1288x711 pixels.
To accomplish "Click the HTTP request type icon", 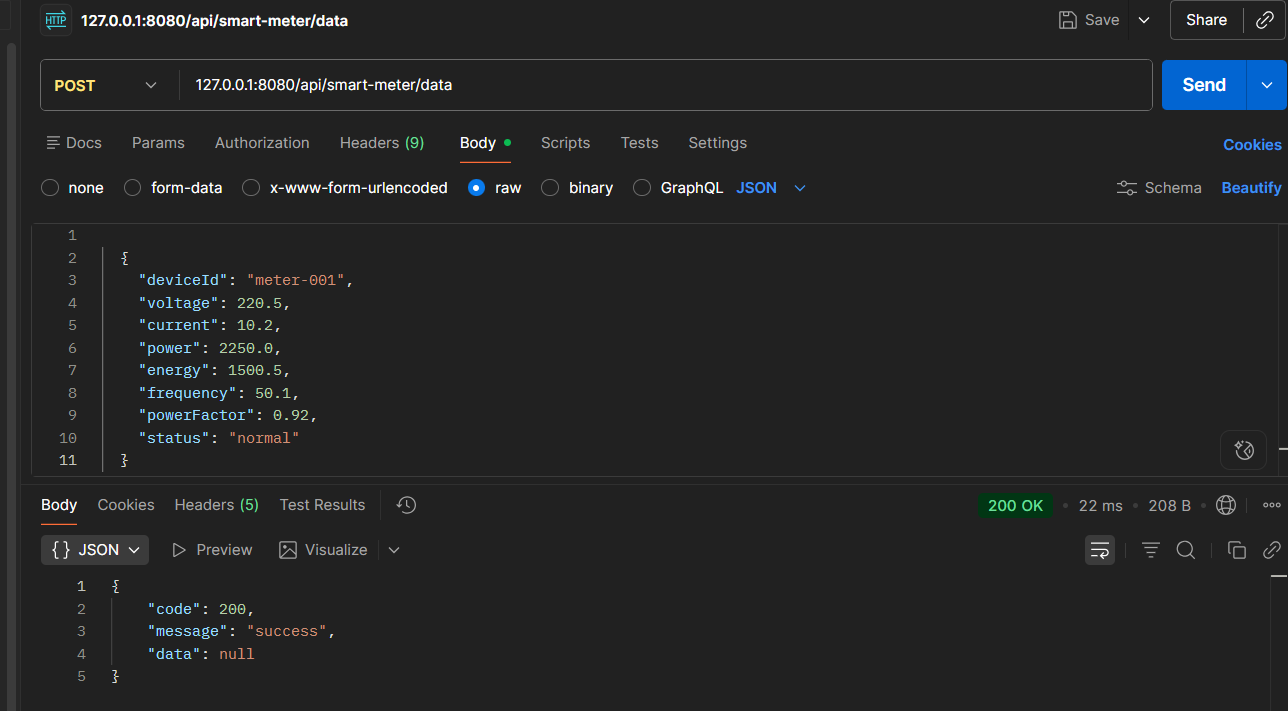I will click(x=55, y=20).
